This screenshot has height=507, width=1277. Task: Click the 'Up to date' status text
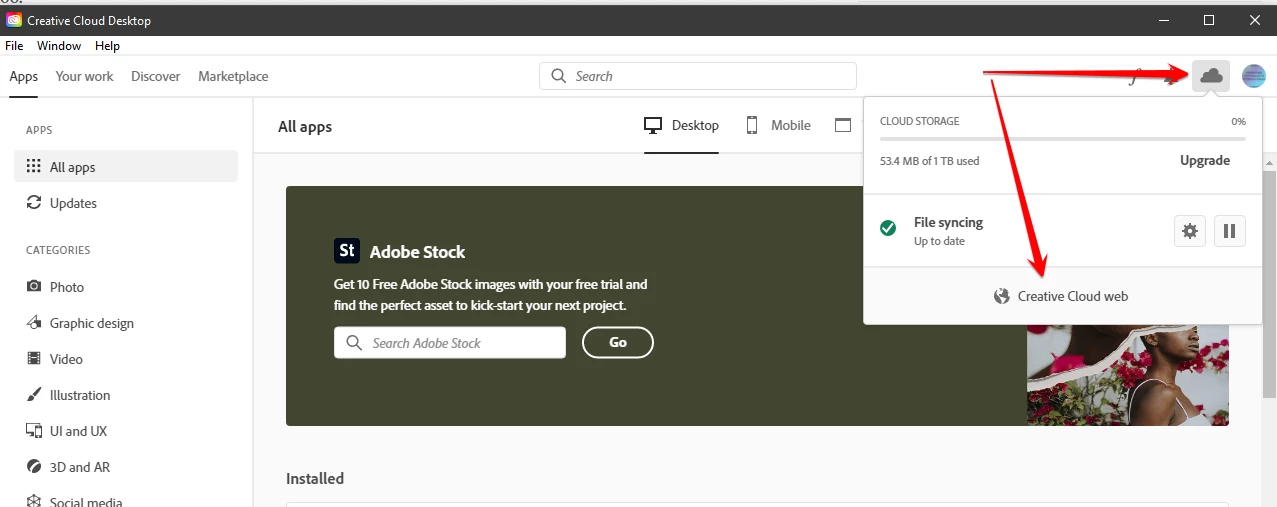(939, 241)
